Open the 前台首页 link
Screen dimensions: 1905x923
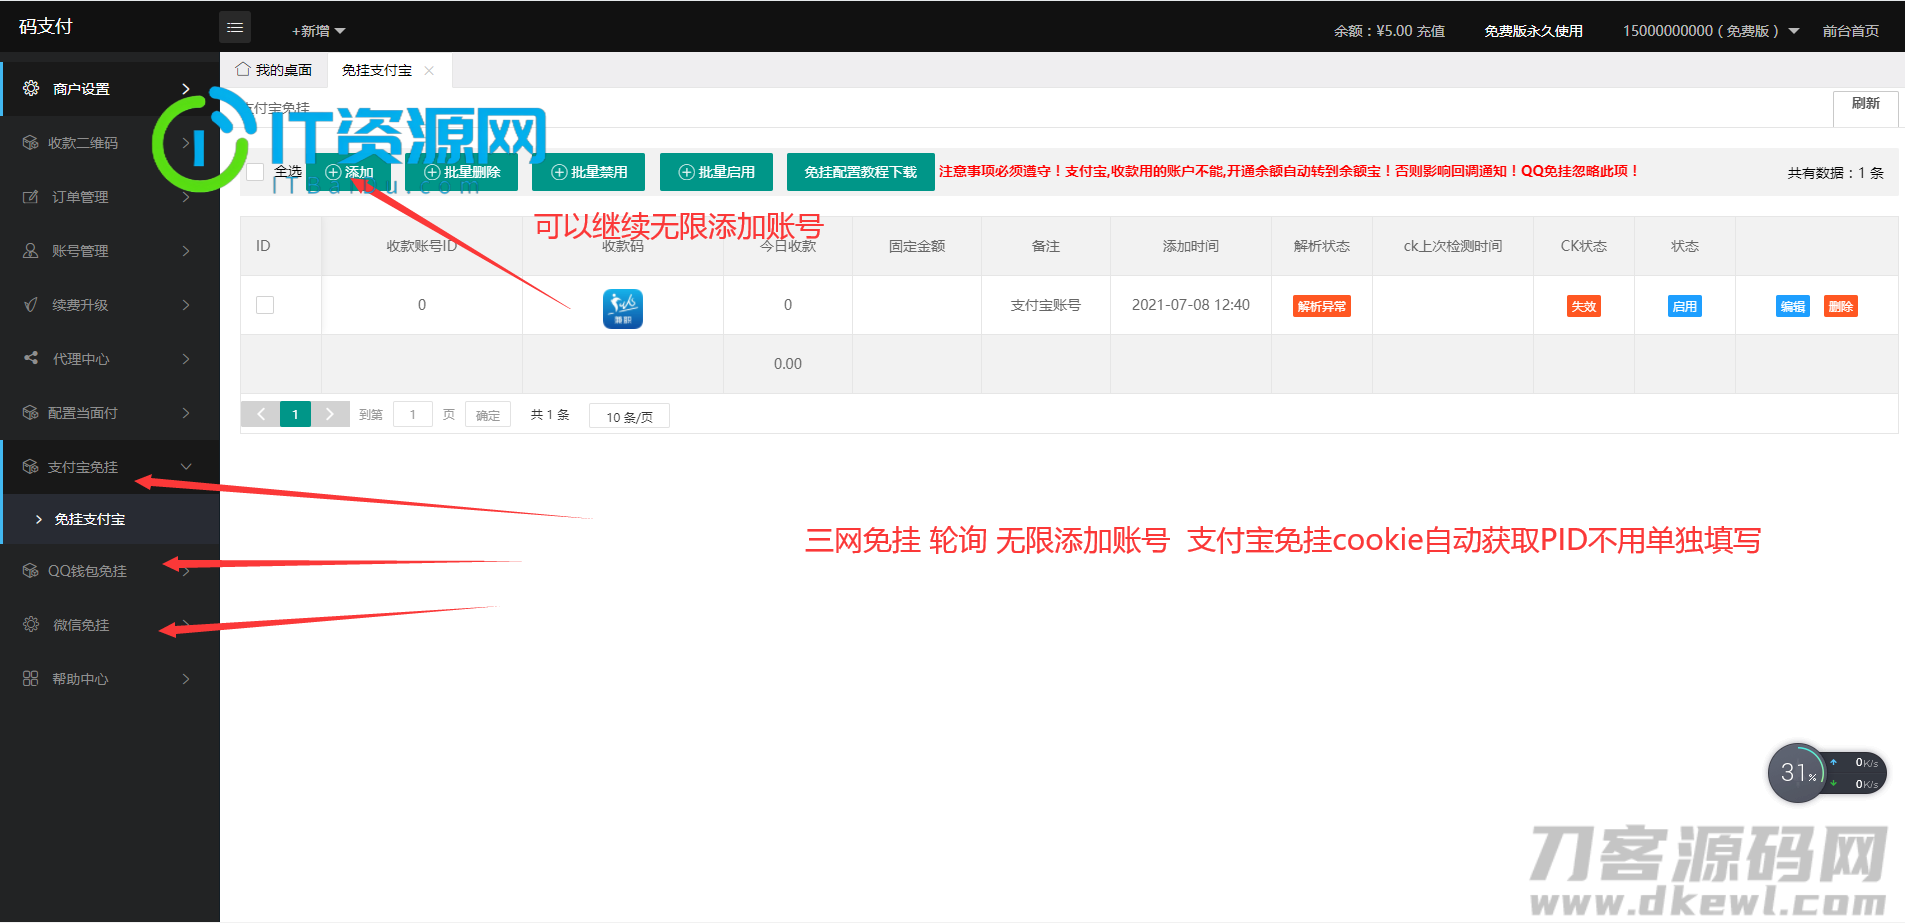coord(1850,31)
